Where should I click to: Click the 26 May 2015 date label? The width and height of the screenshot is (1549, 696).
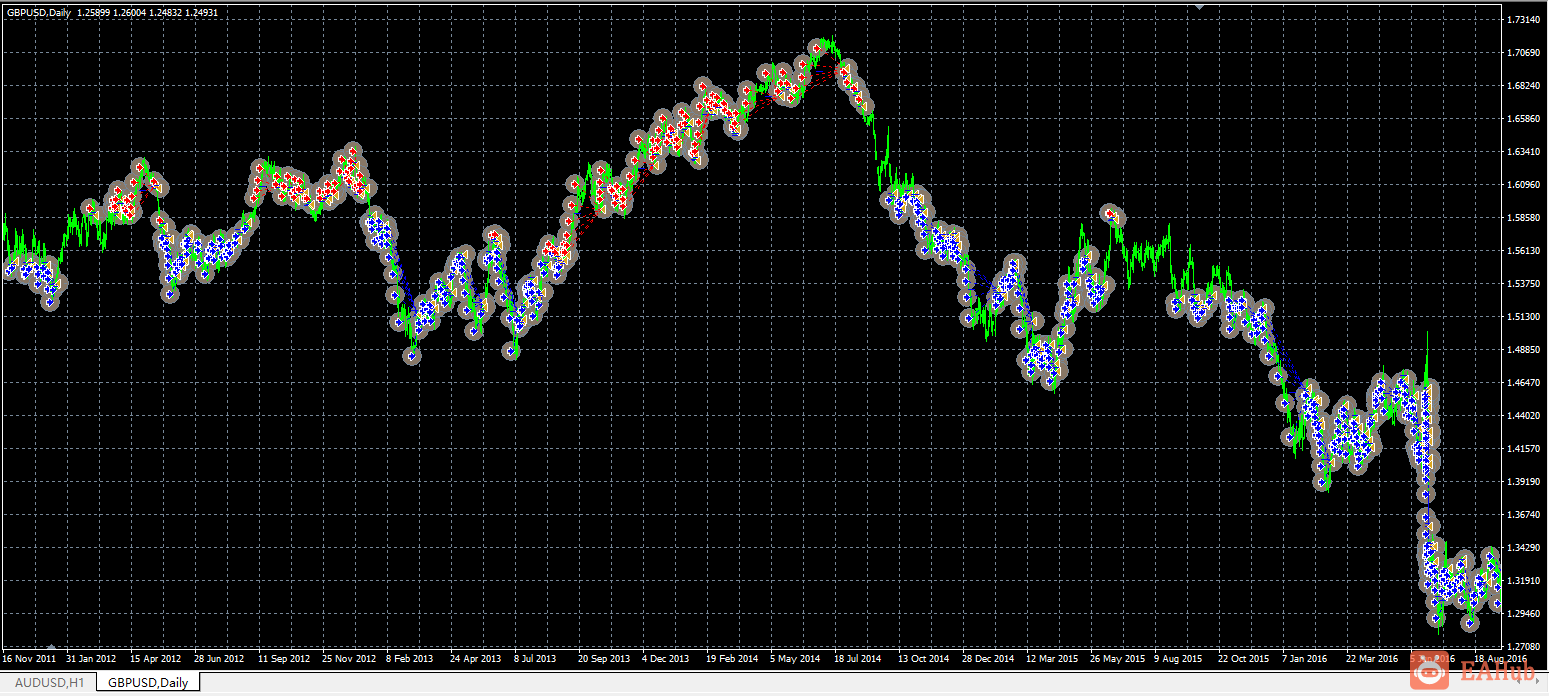(x=1117, y=659)
